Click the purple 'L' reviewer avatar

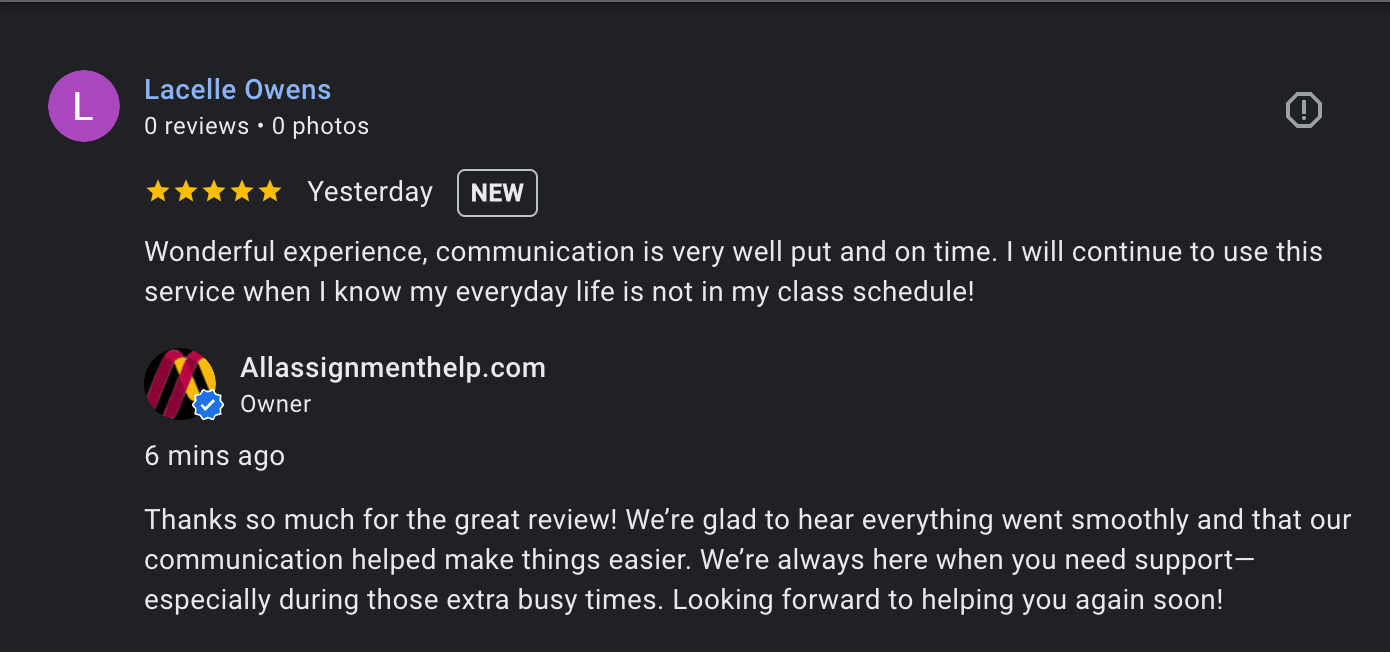(84, 106)
